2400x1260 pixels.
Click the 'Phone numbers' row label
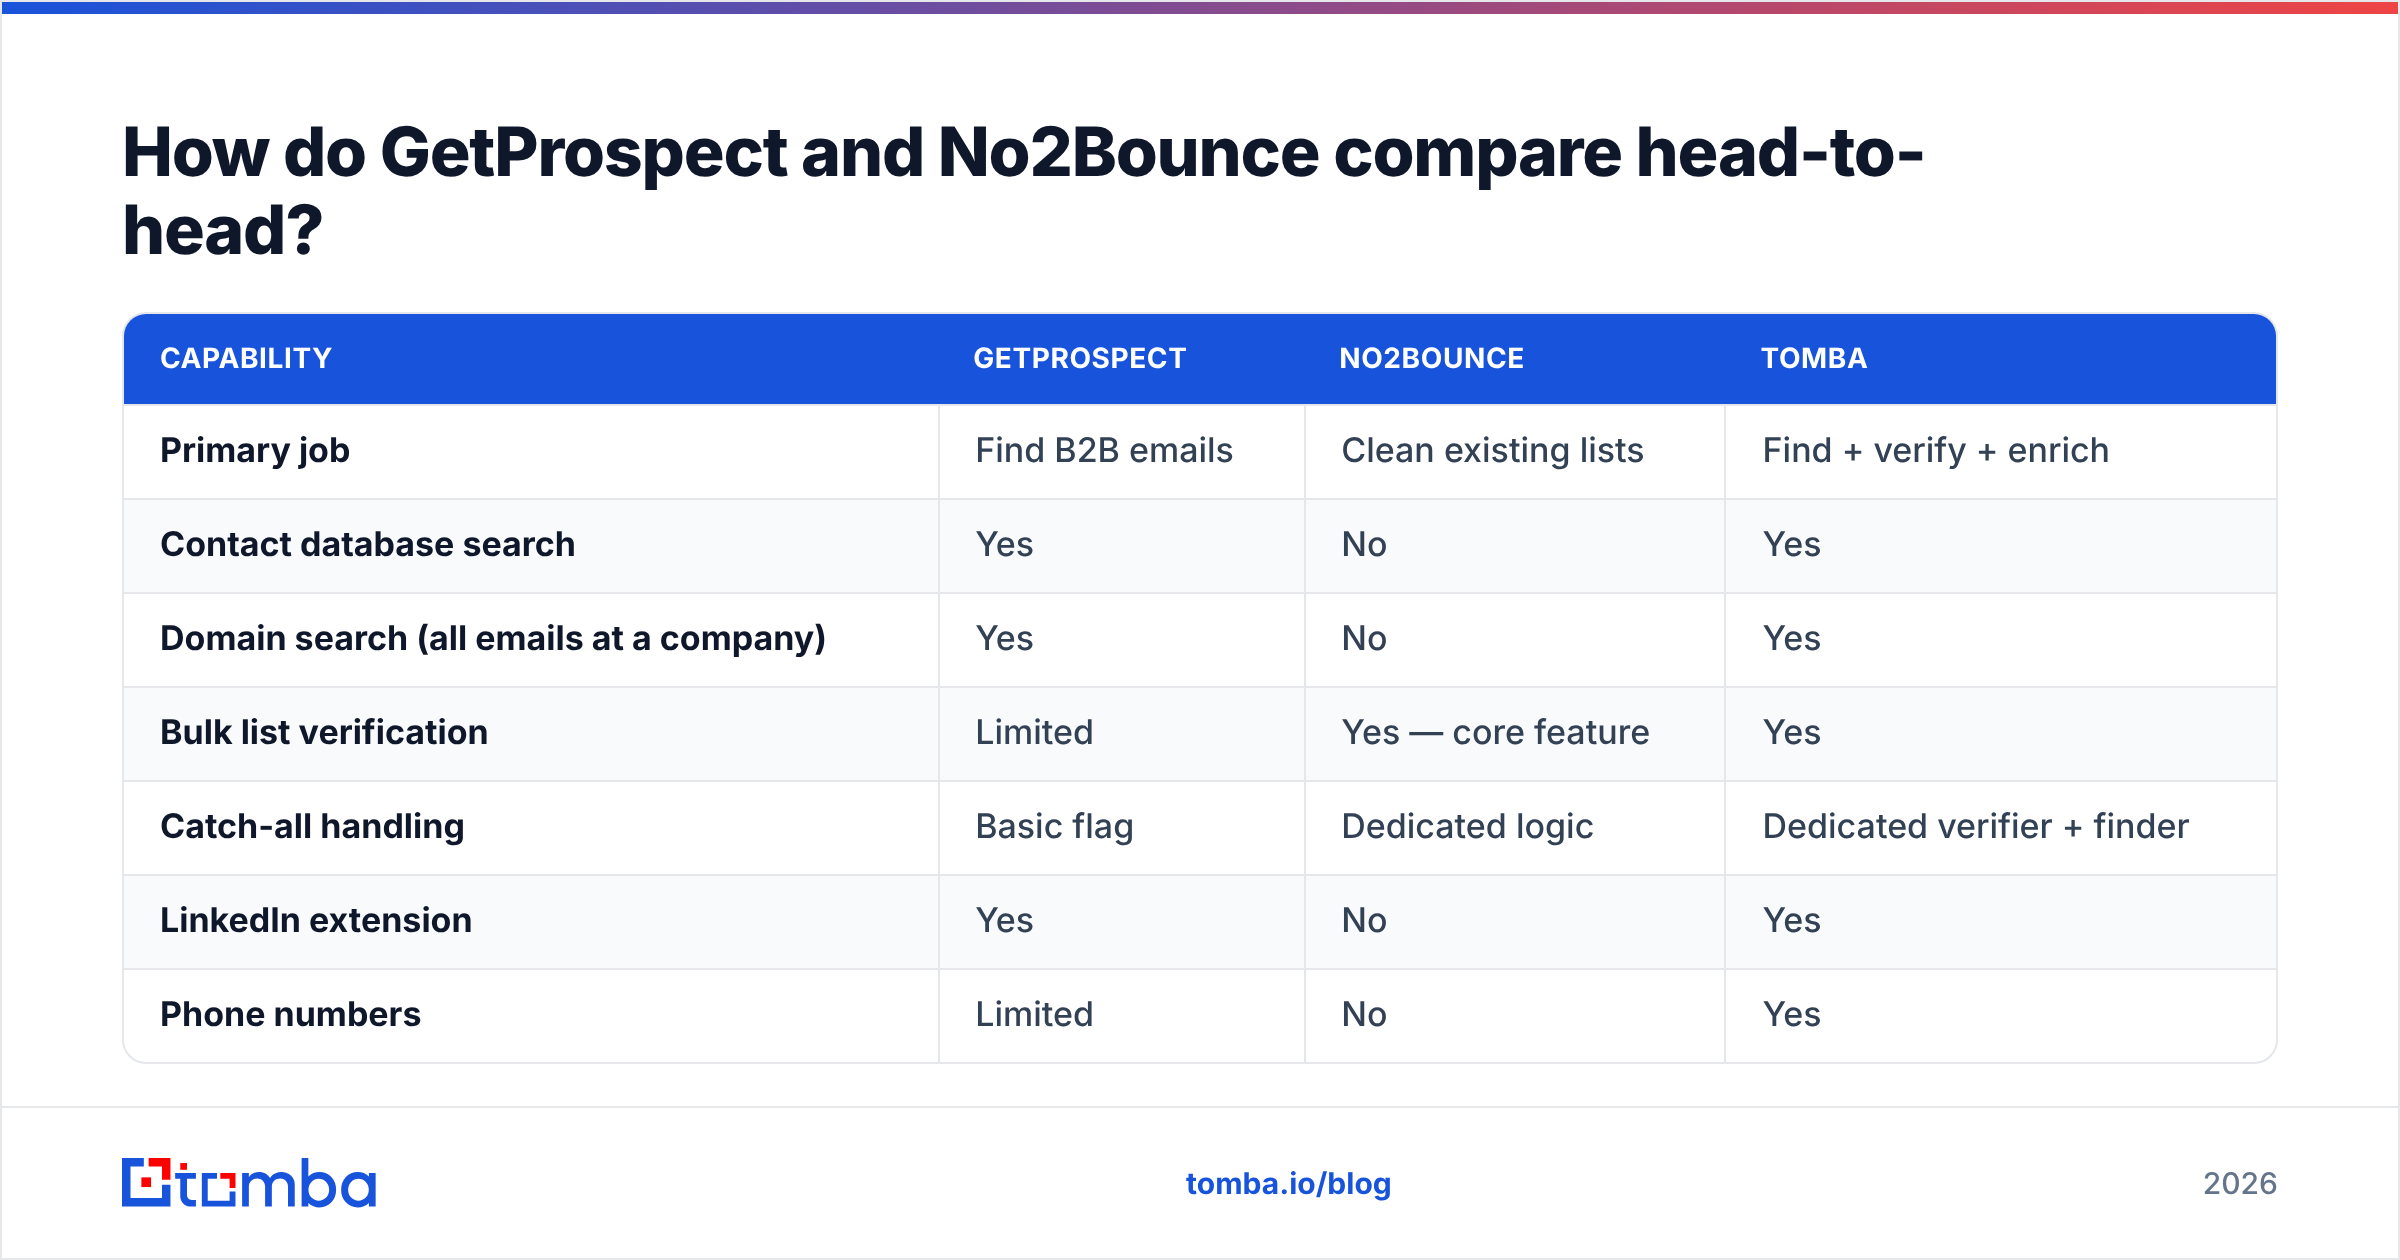click(290, 1015)
